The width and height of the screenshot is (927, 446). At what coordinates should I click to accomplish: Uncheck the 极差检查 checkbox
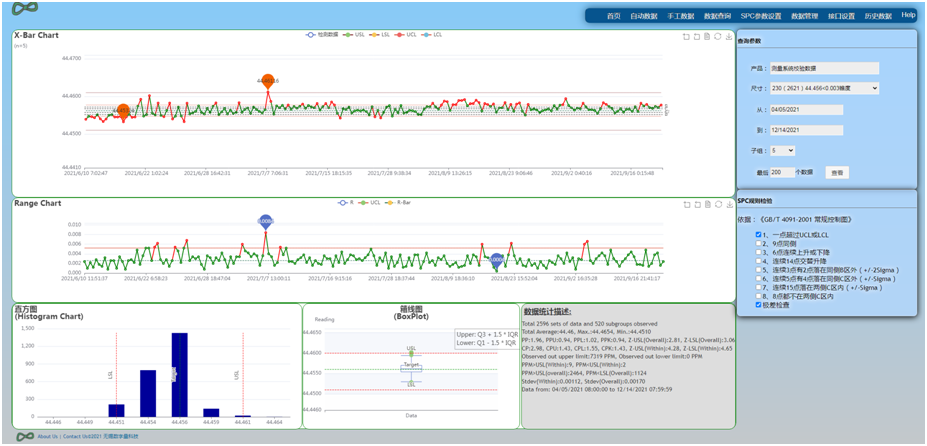759,305
